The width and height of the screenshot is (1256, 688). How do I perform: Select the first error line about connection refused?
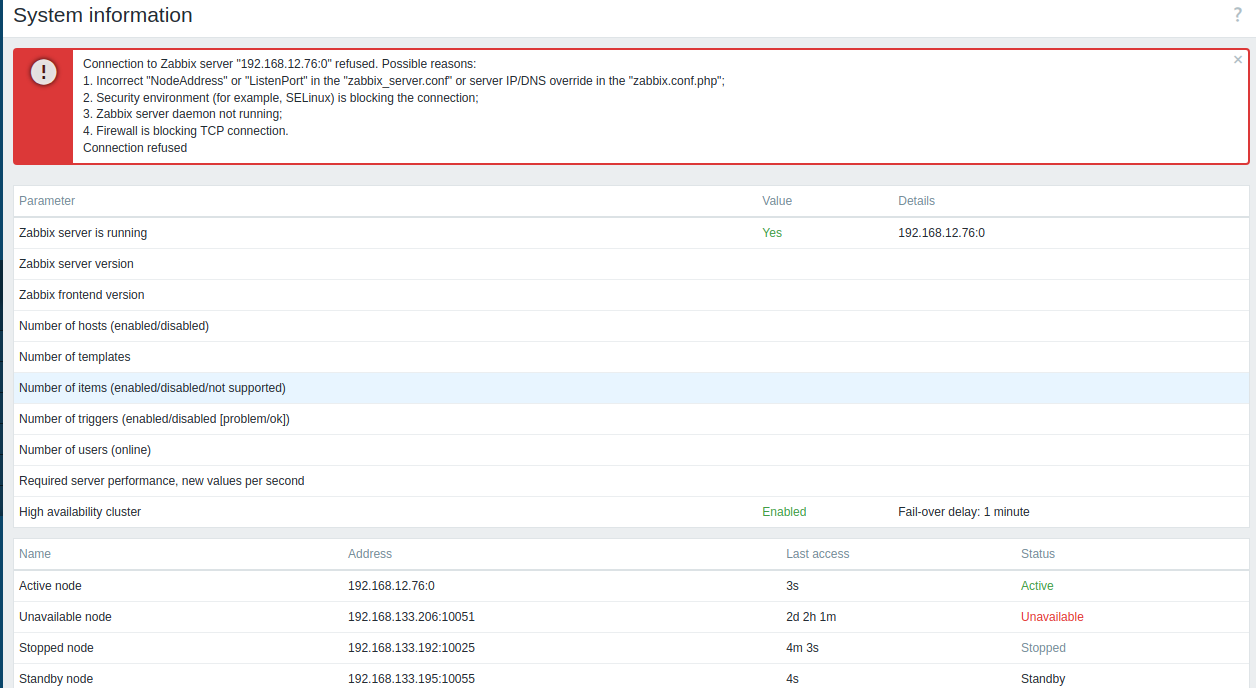point(279,63)
